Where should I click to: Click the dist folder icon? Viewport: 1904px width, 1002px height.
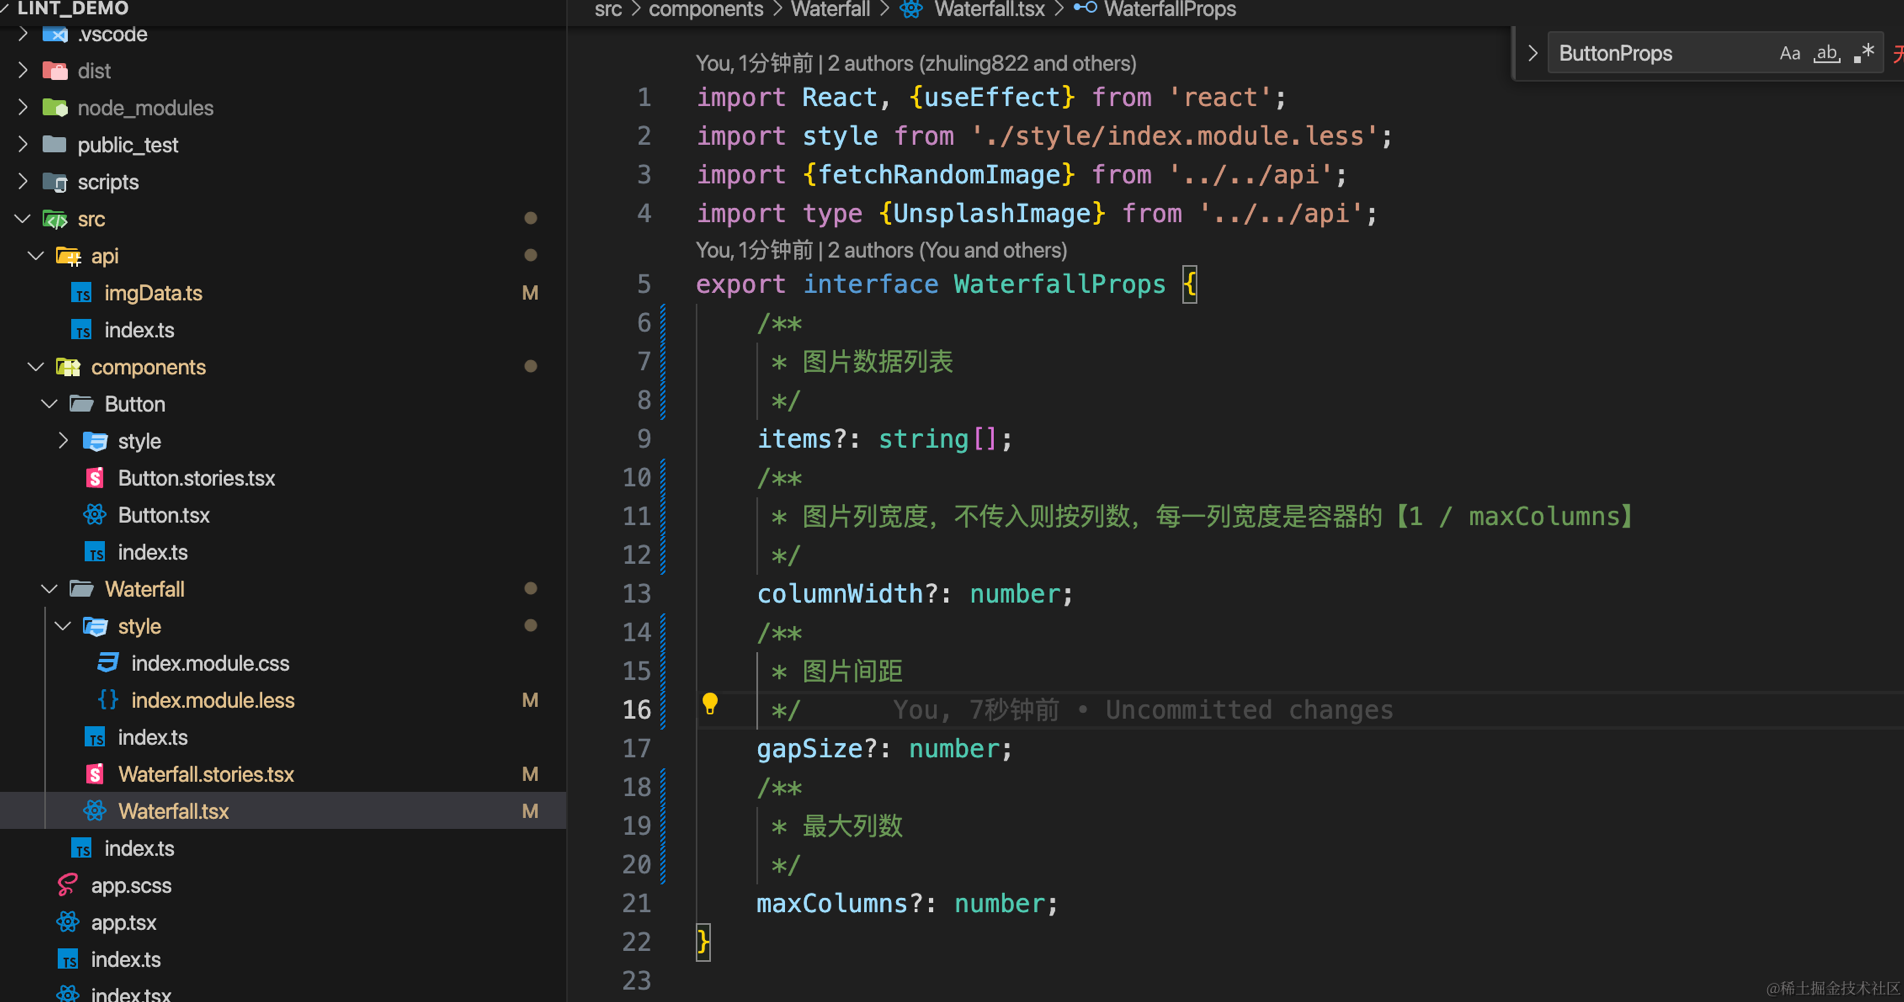[x=55, y=71]
